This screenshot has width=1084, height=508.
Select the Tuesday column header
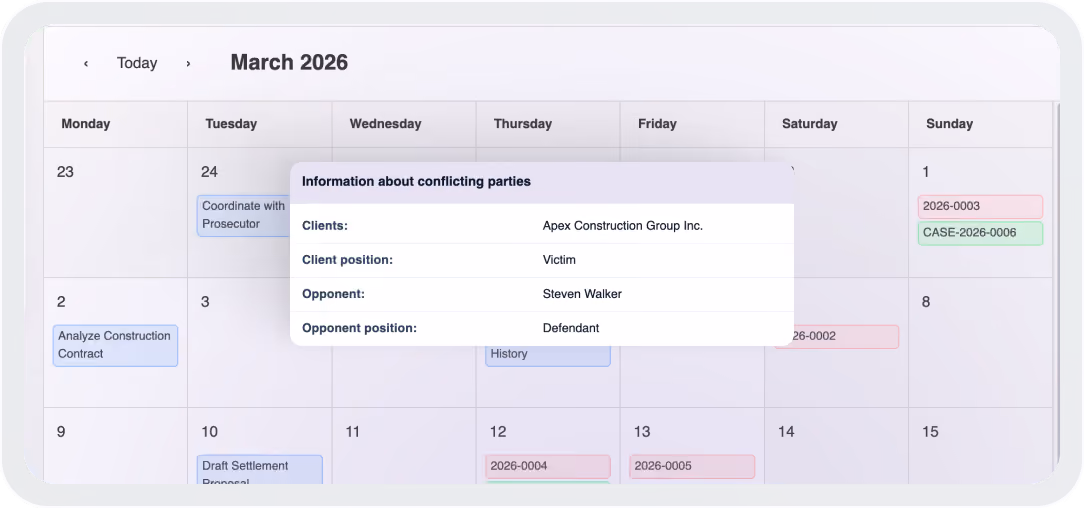pos(231,124)
